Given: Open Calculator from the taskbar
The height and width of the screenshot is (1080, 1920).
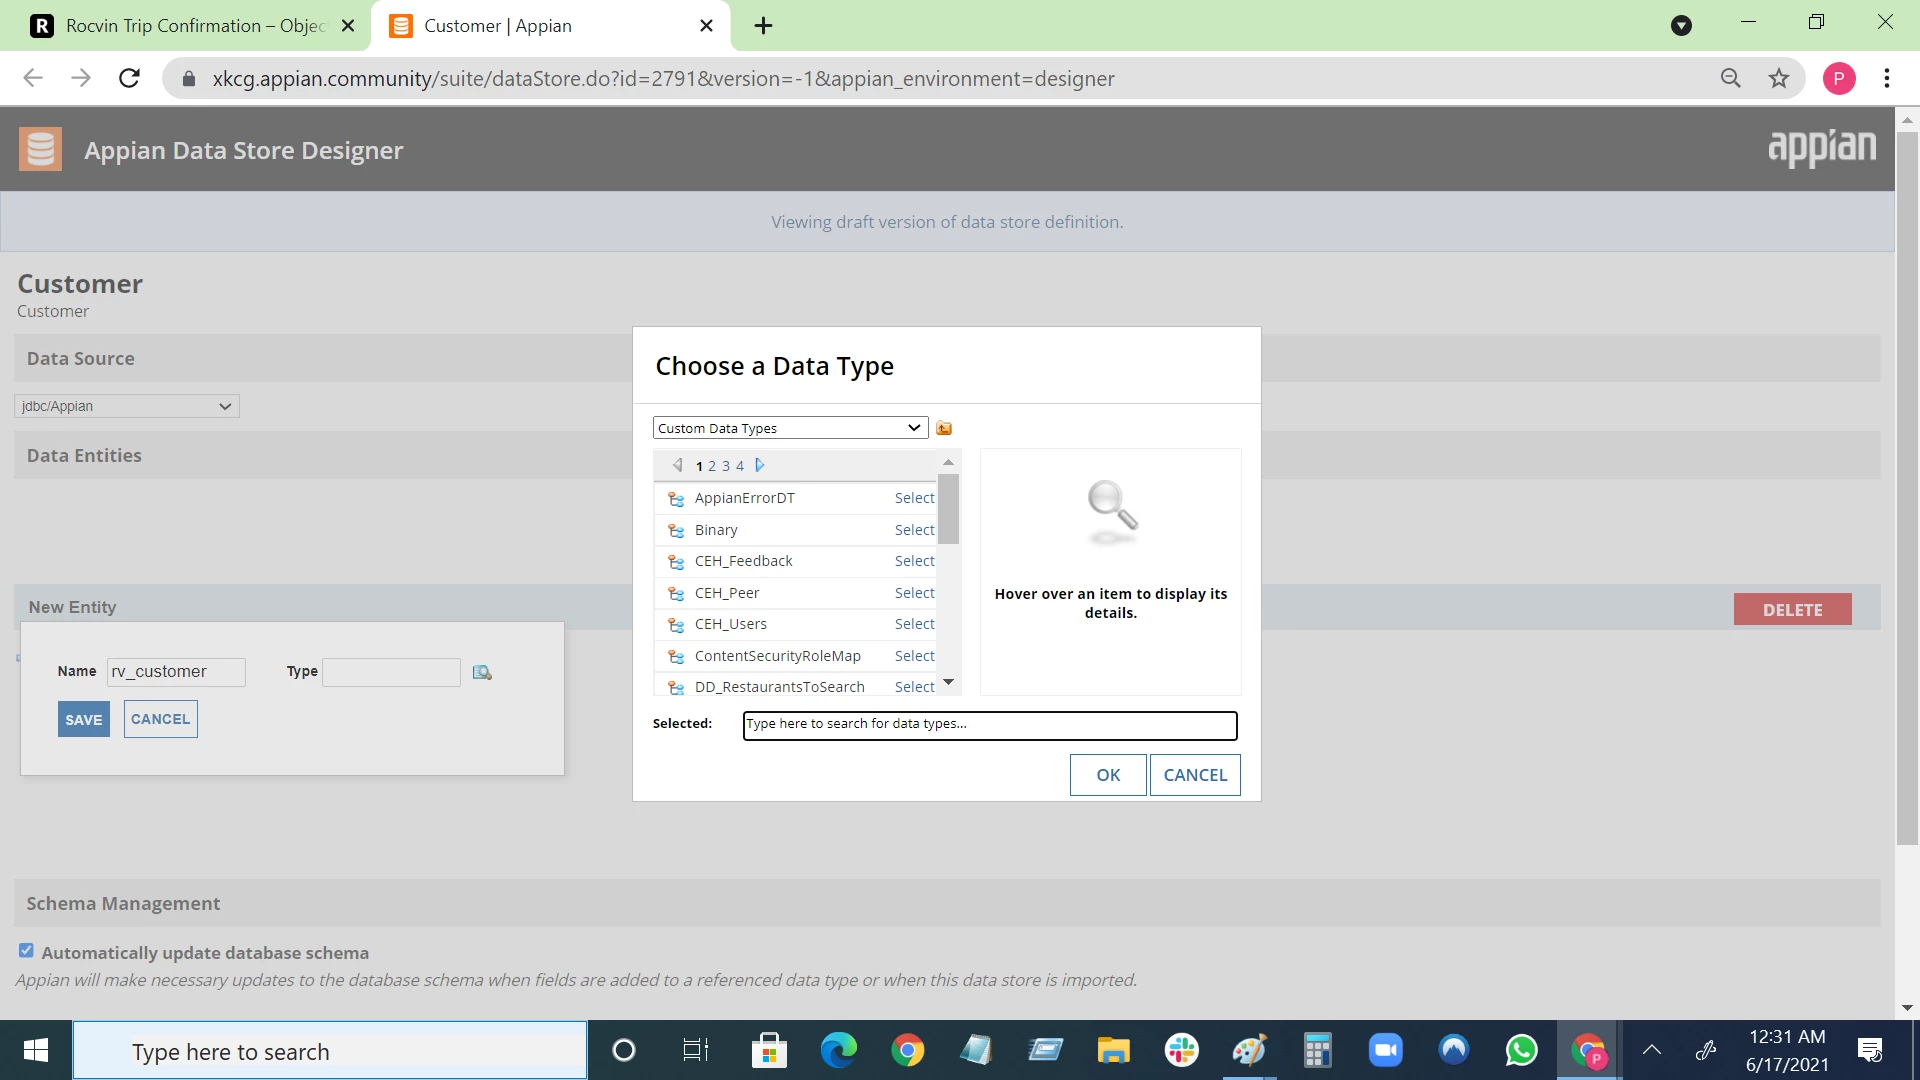Looking at the screenshot, I should coord(1317,1050).
